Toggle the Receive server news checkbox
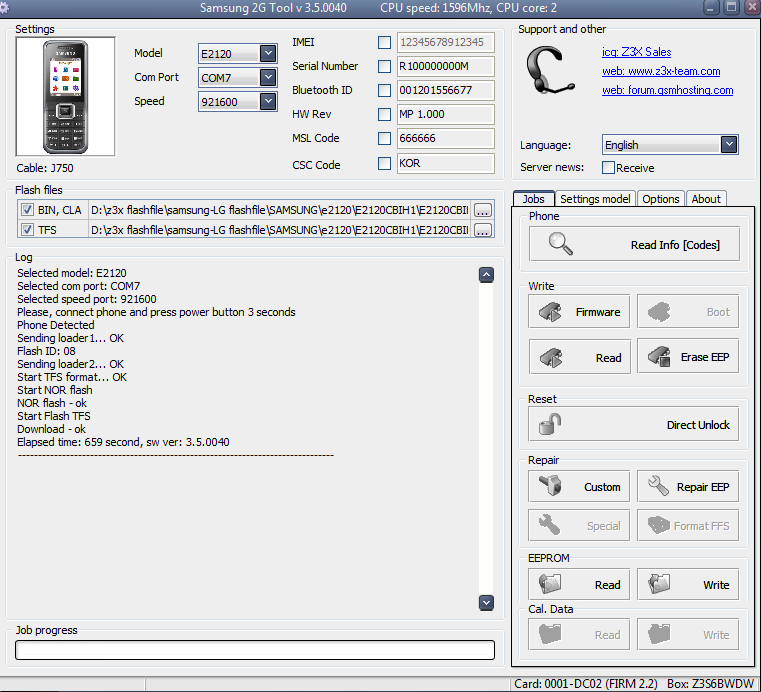Screen dimensions: 761x692 [x=608, y=167]
